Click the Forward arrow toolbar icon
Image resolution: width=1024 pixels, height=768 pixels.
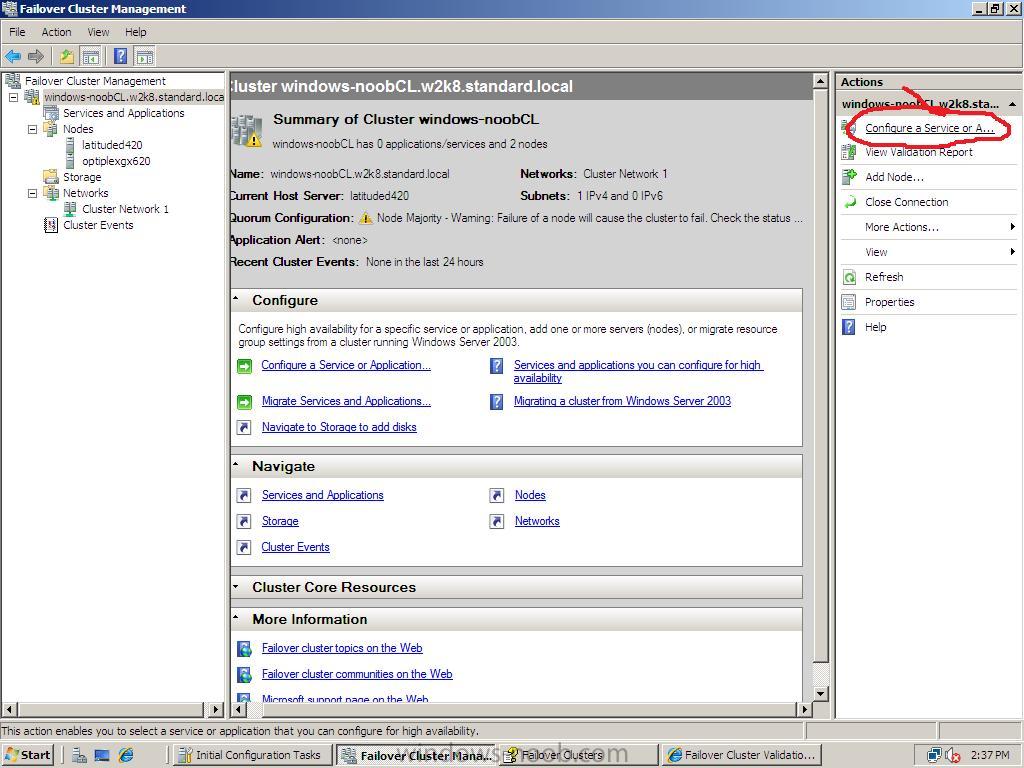36,56
